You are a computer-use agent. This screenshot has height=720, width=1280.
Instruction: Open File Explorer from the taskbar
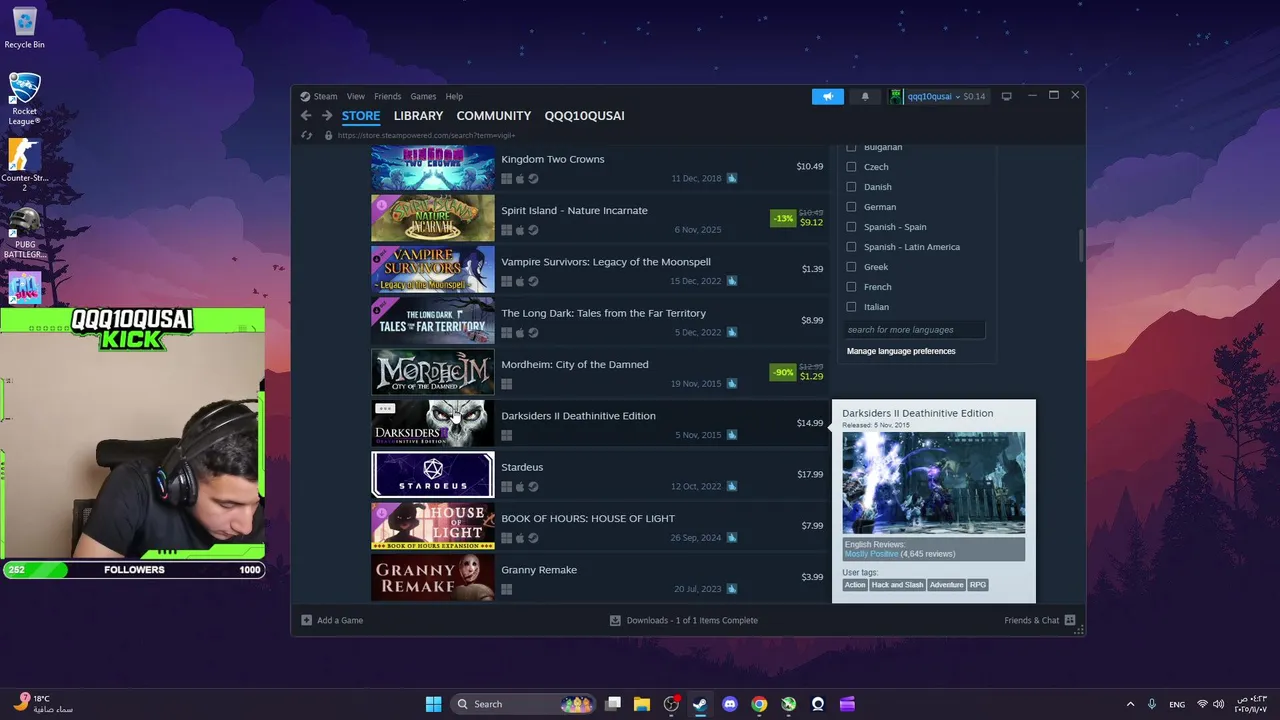pyautogui.click(x=642, y=704)
